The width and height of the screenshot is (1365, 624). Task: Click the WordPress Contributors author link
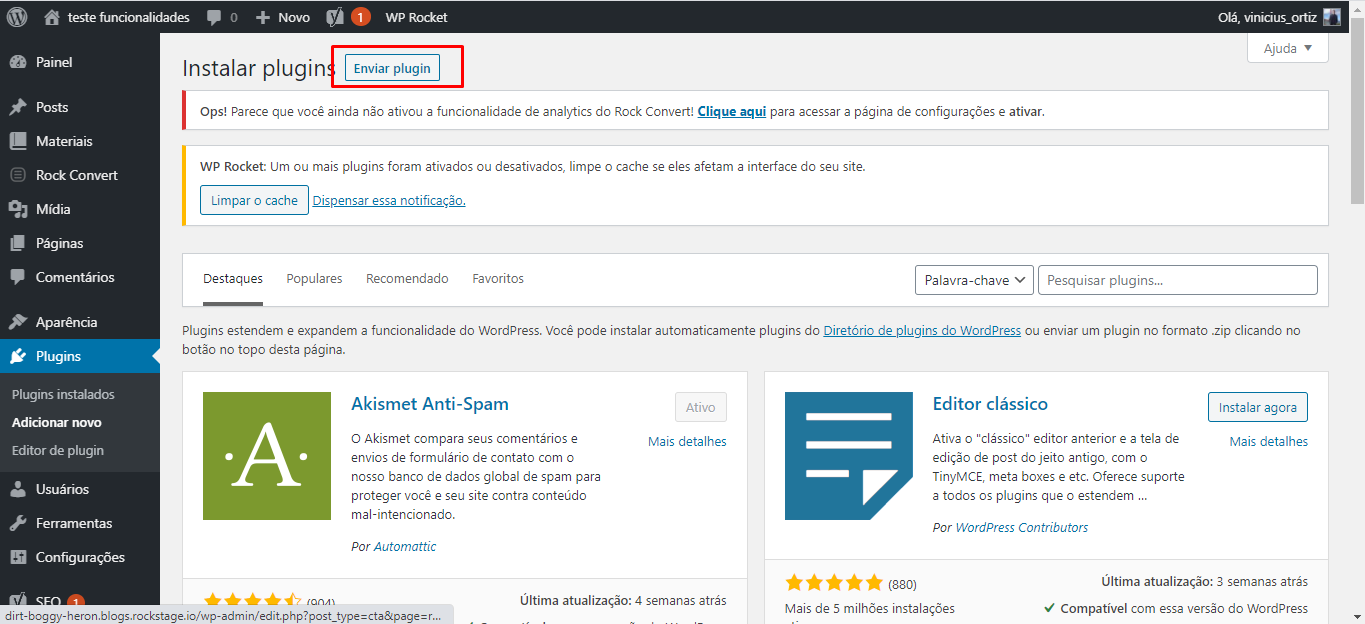click(x=1022, y=527)
